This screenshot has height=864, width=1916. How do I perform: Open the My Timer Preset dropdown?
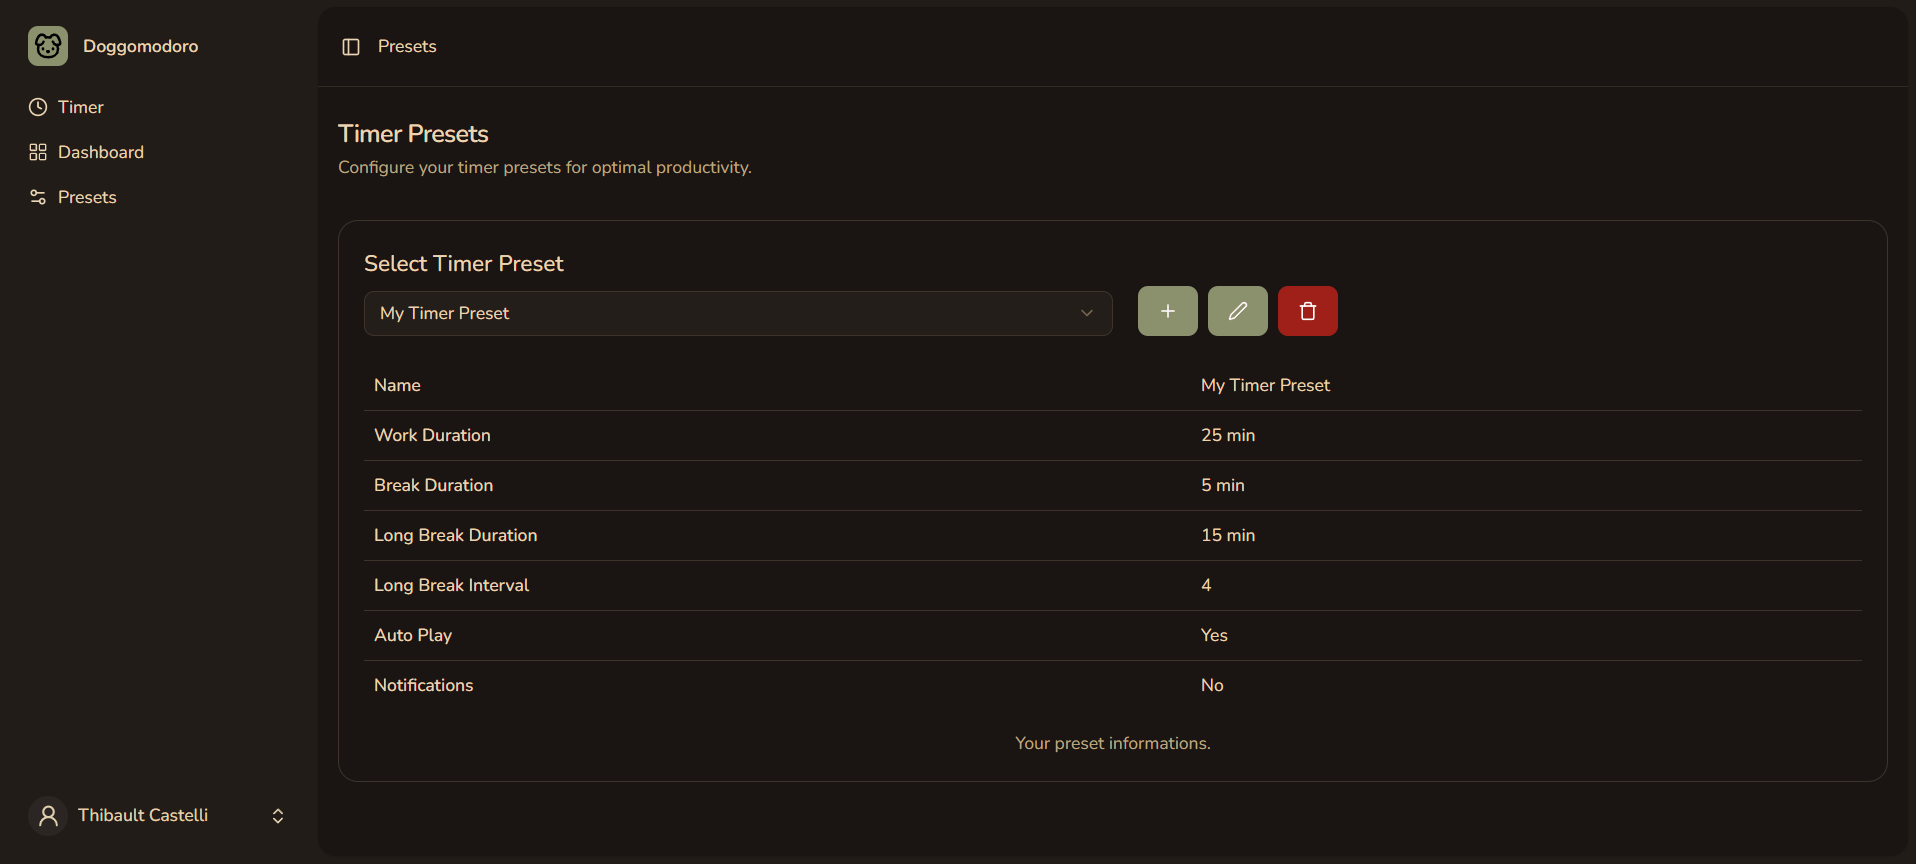coord(736,313)
